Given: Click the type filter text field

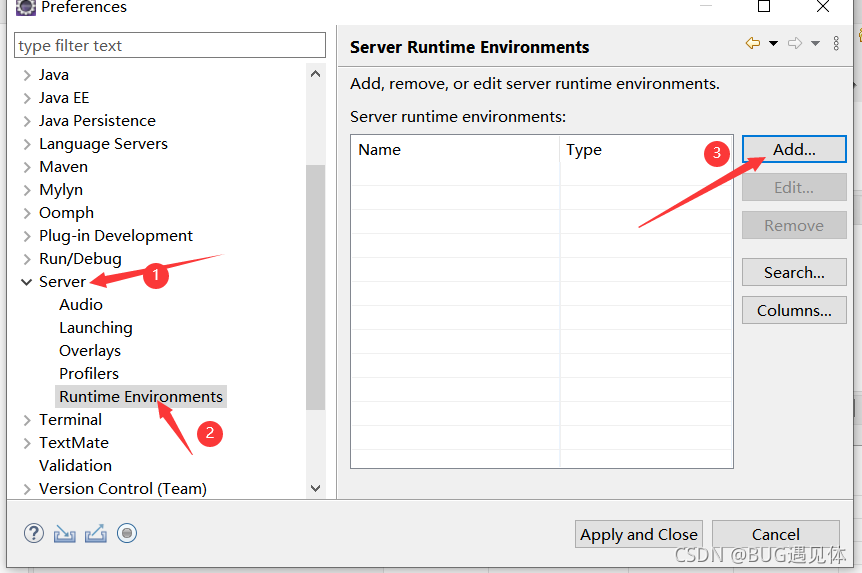Looking at the screenshot, I should click(170, 46).
